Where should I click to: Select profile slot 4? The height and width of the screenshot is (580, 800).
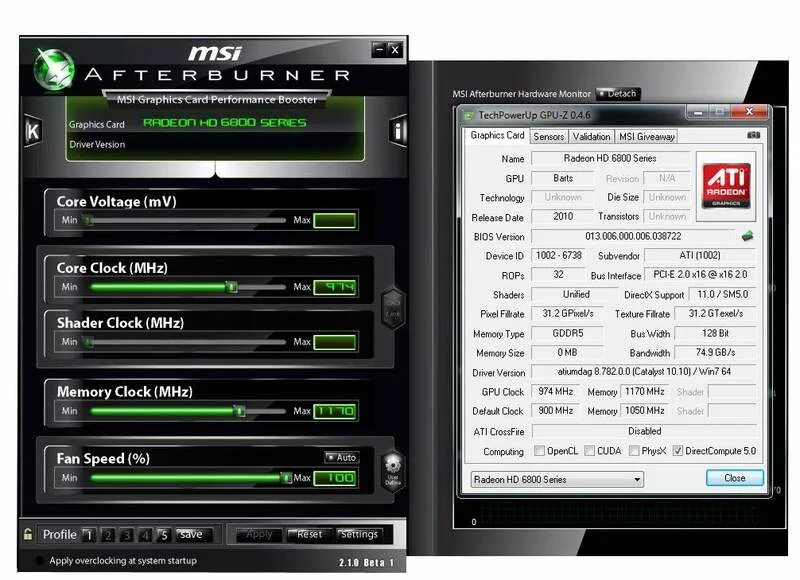[145, 535]
